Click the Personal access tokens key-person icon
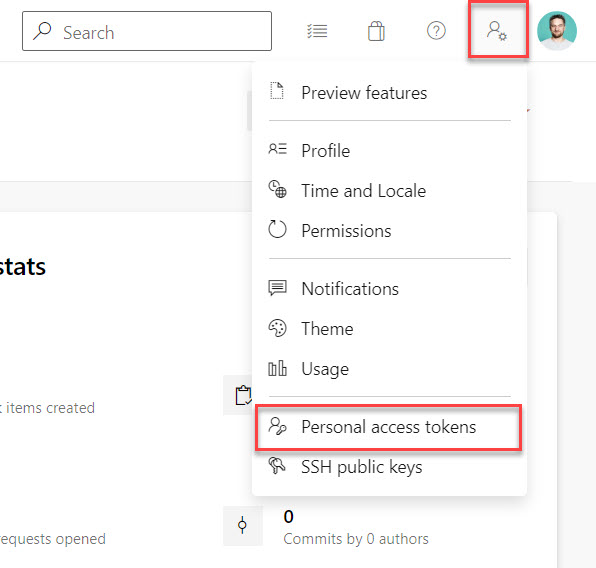 pos(277,426)
